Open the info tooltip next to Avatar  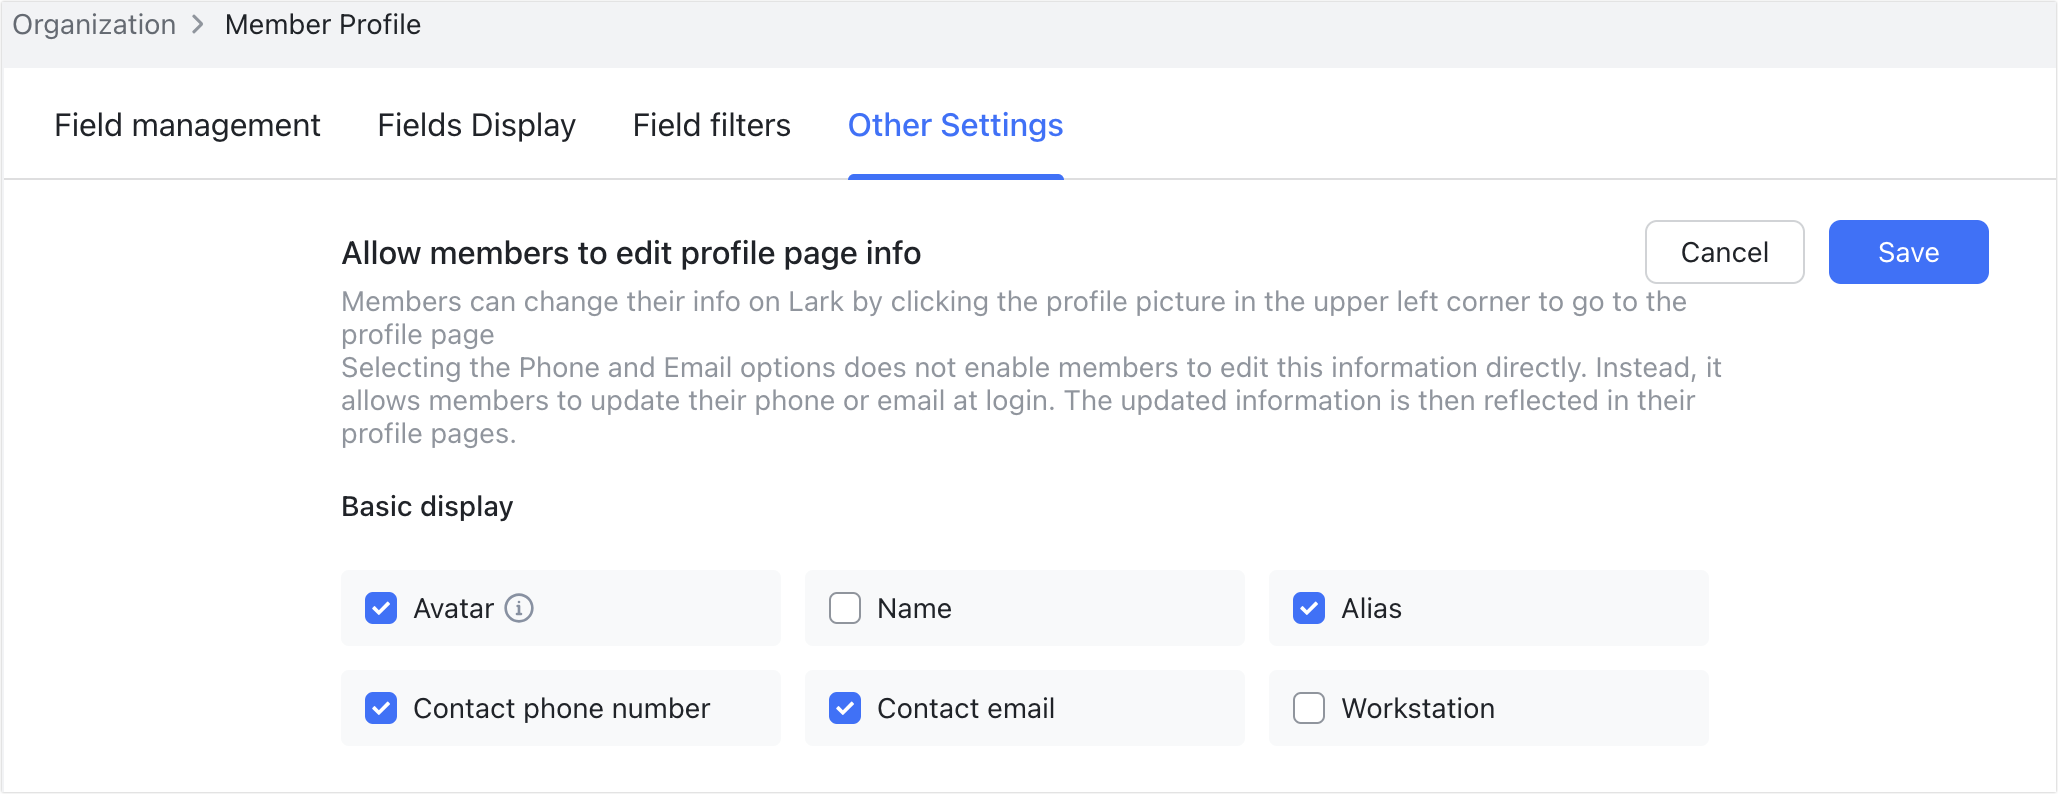[x=518, y=608]
